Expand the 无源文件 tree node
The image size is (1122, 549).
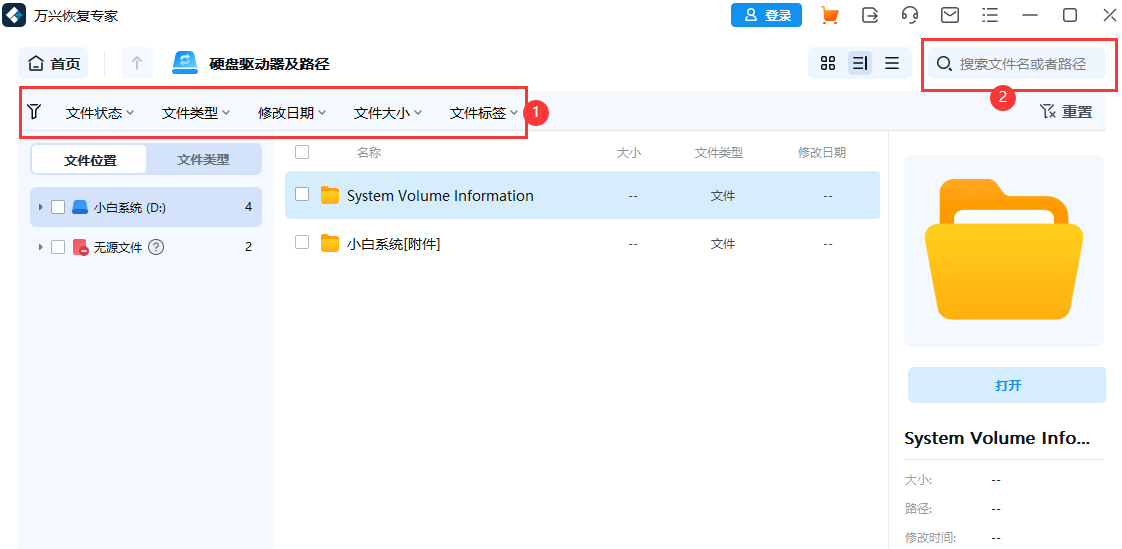(x=40, y=247)
